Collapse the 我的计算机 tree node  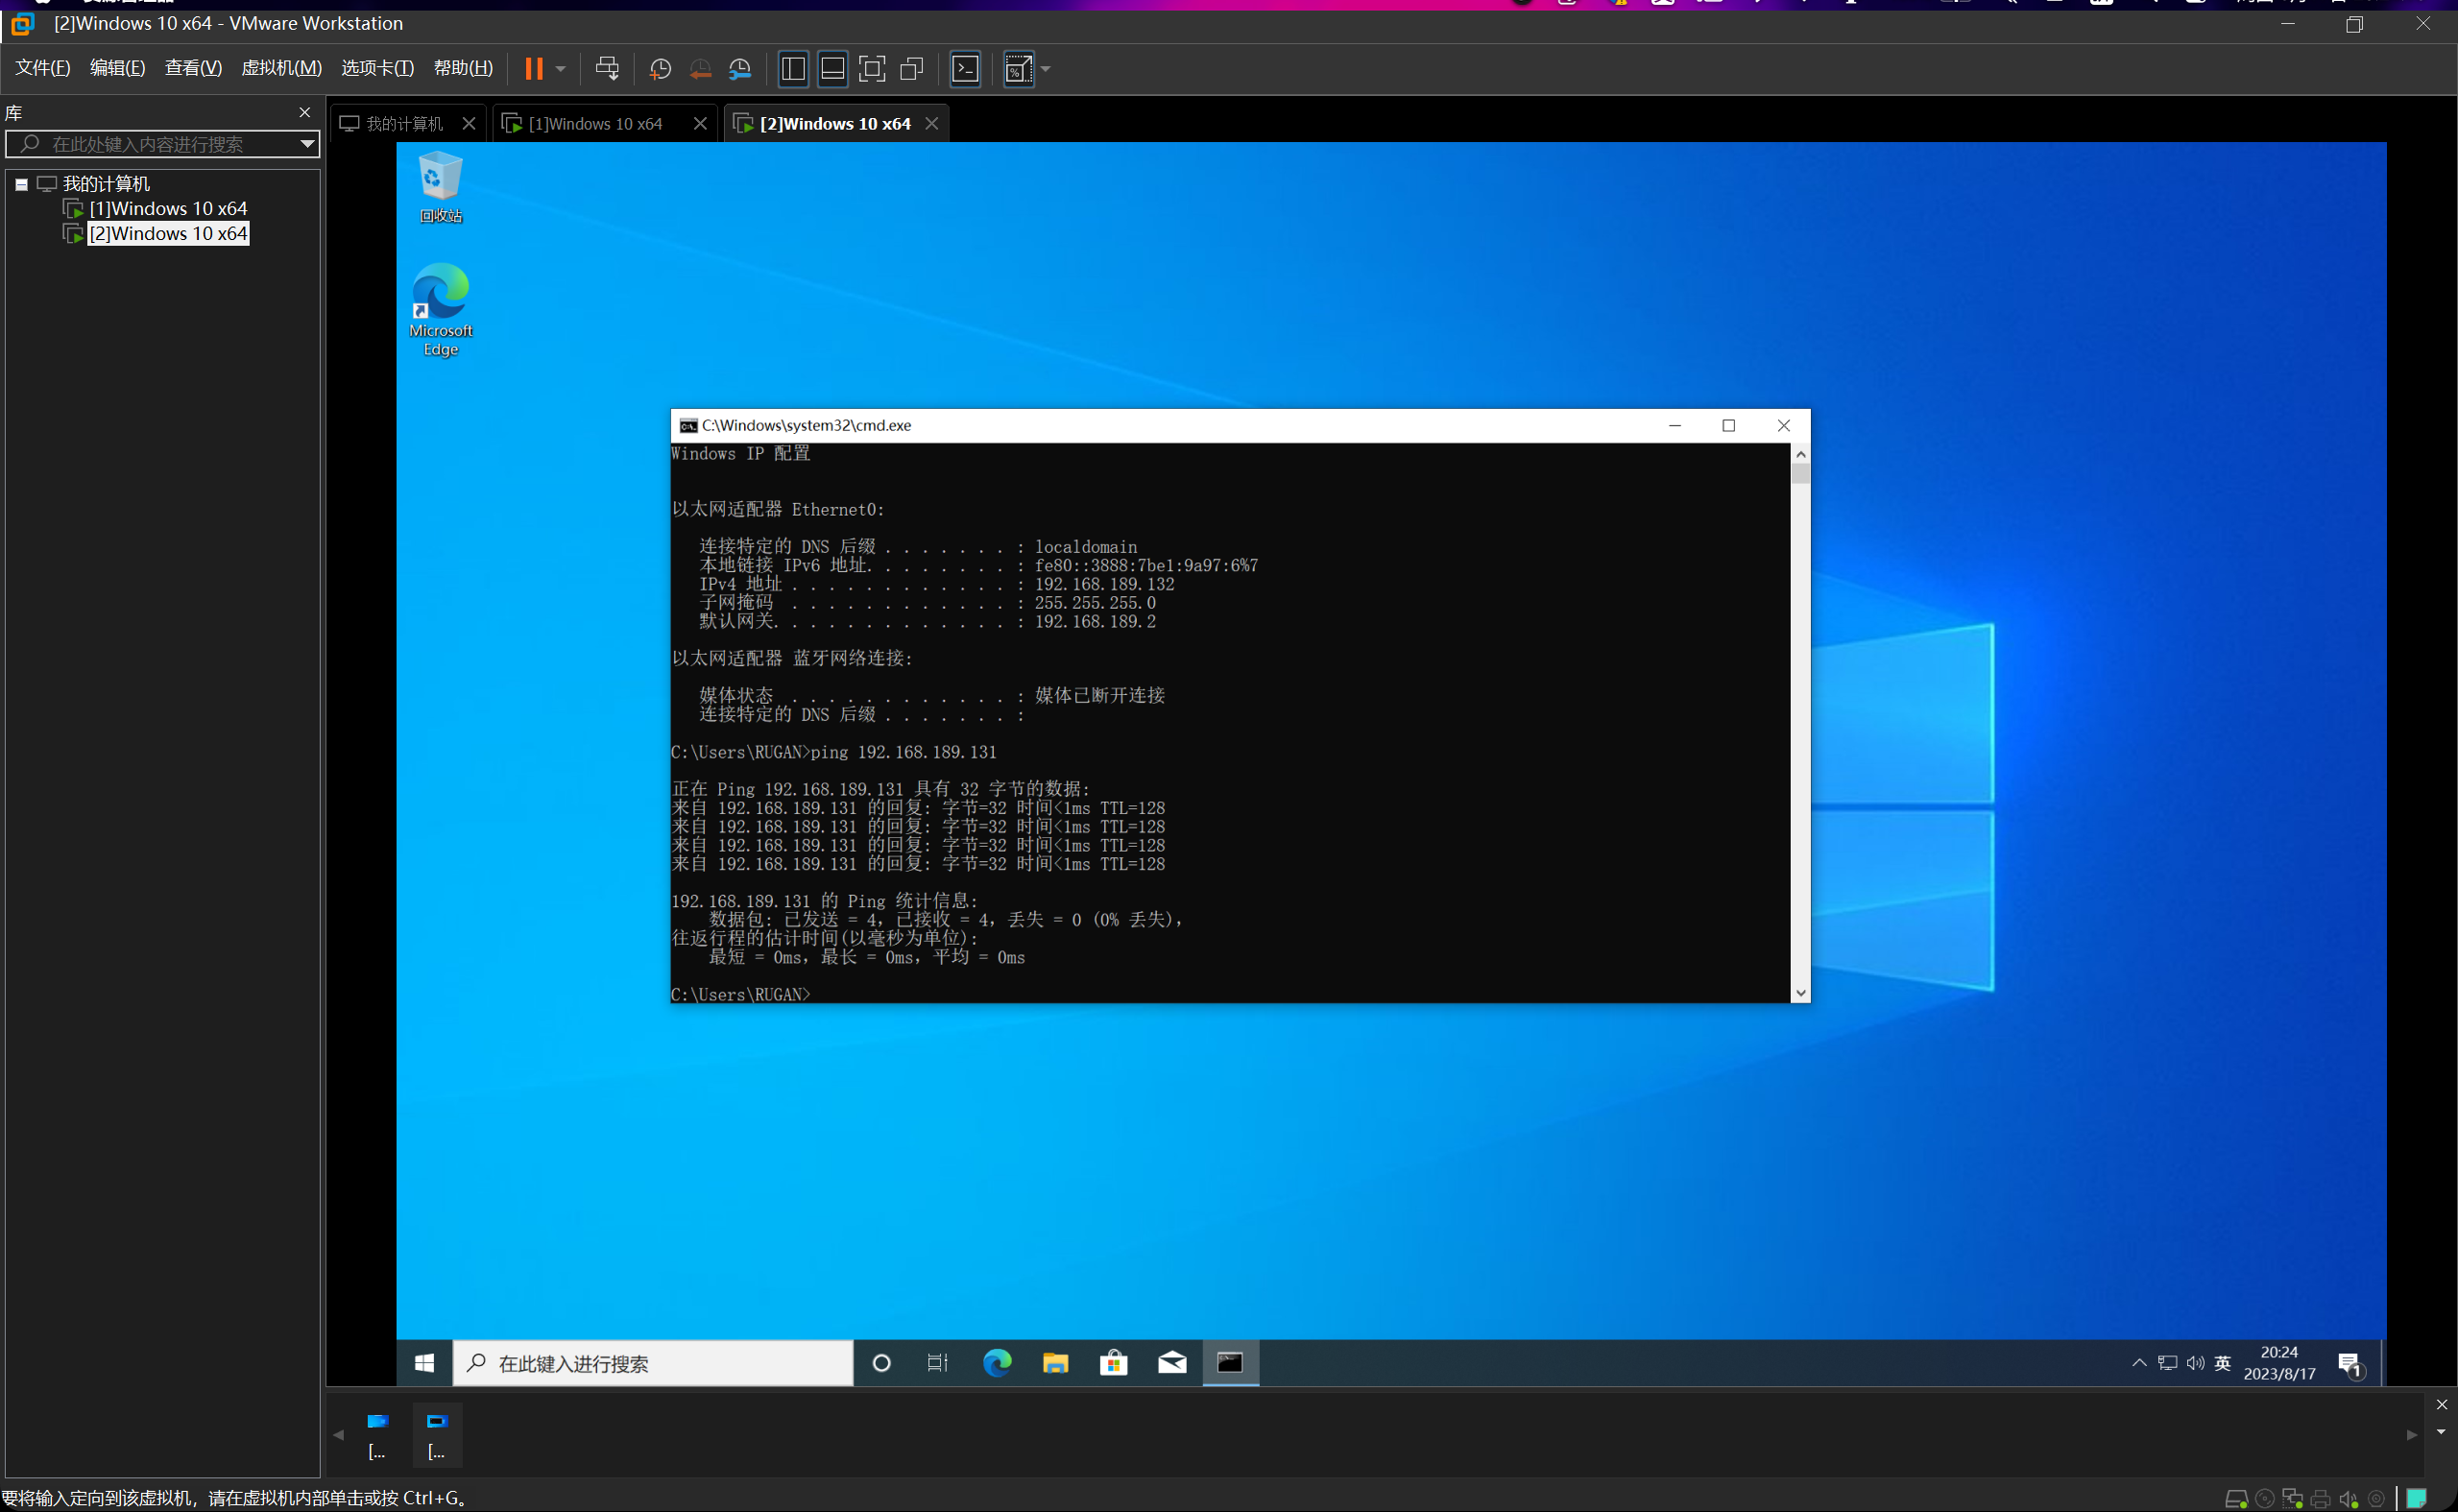click(21, 184)
